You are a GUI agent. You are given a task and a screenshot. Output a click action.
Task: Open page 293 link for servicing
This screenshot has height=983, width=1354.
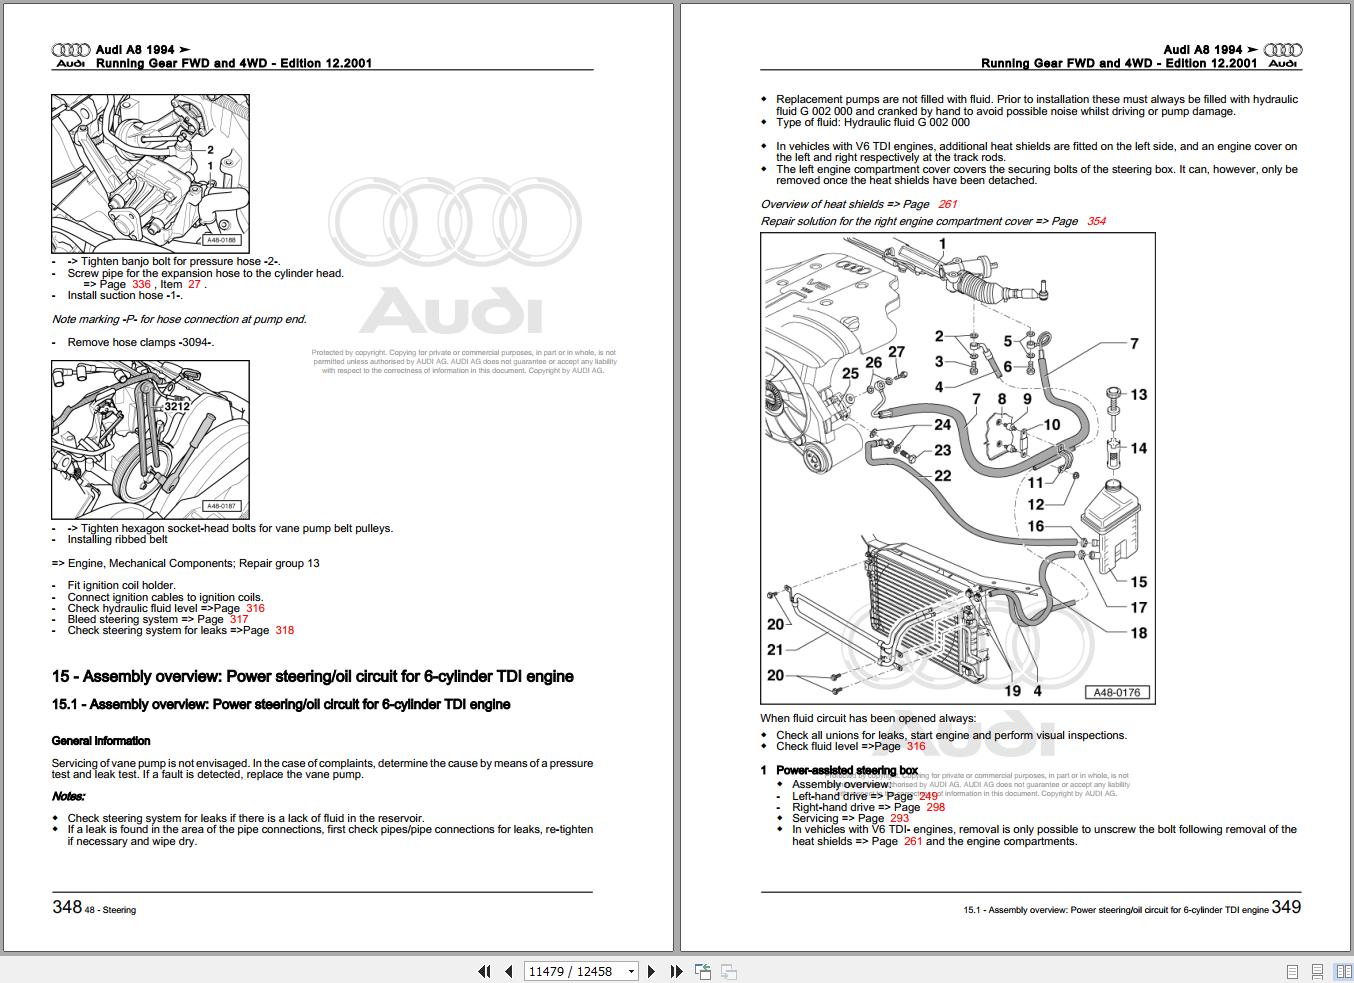tap(900, 818)
